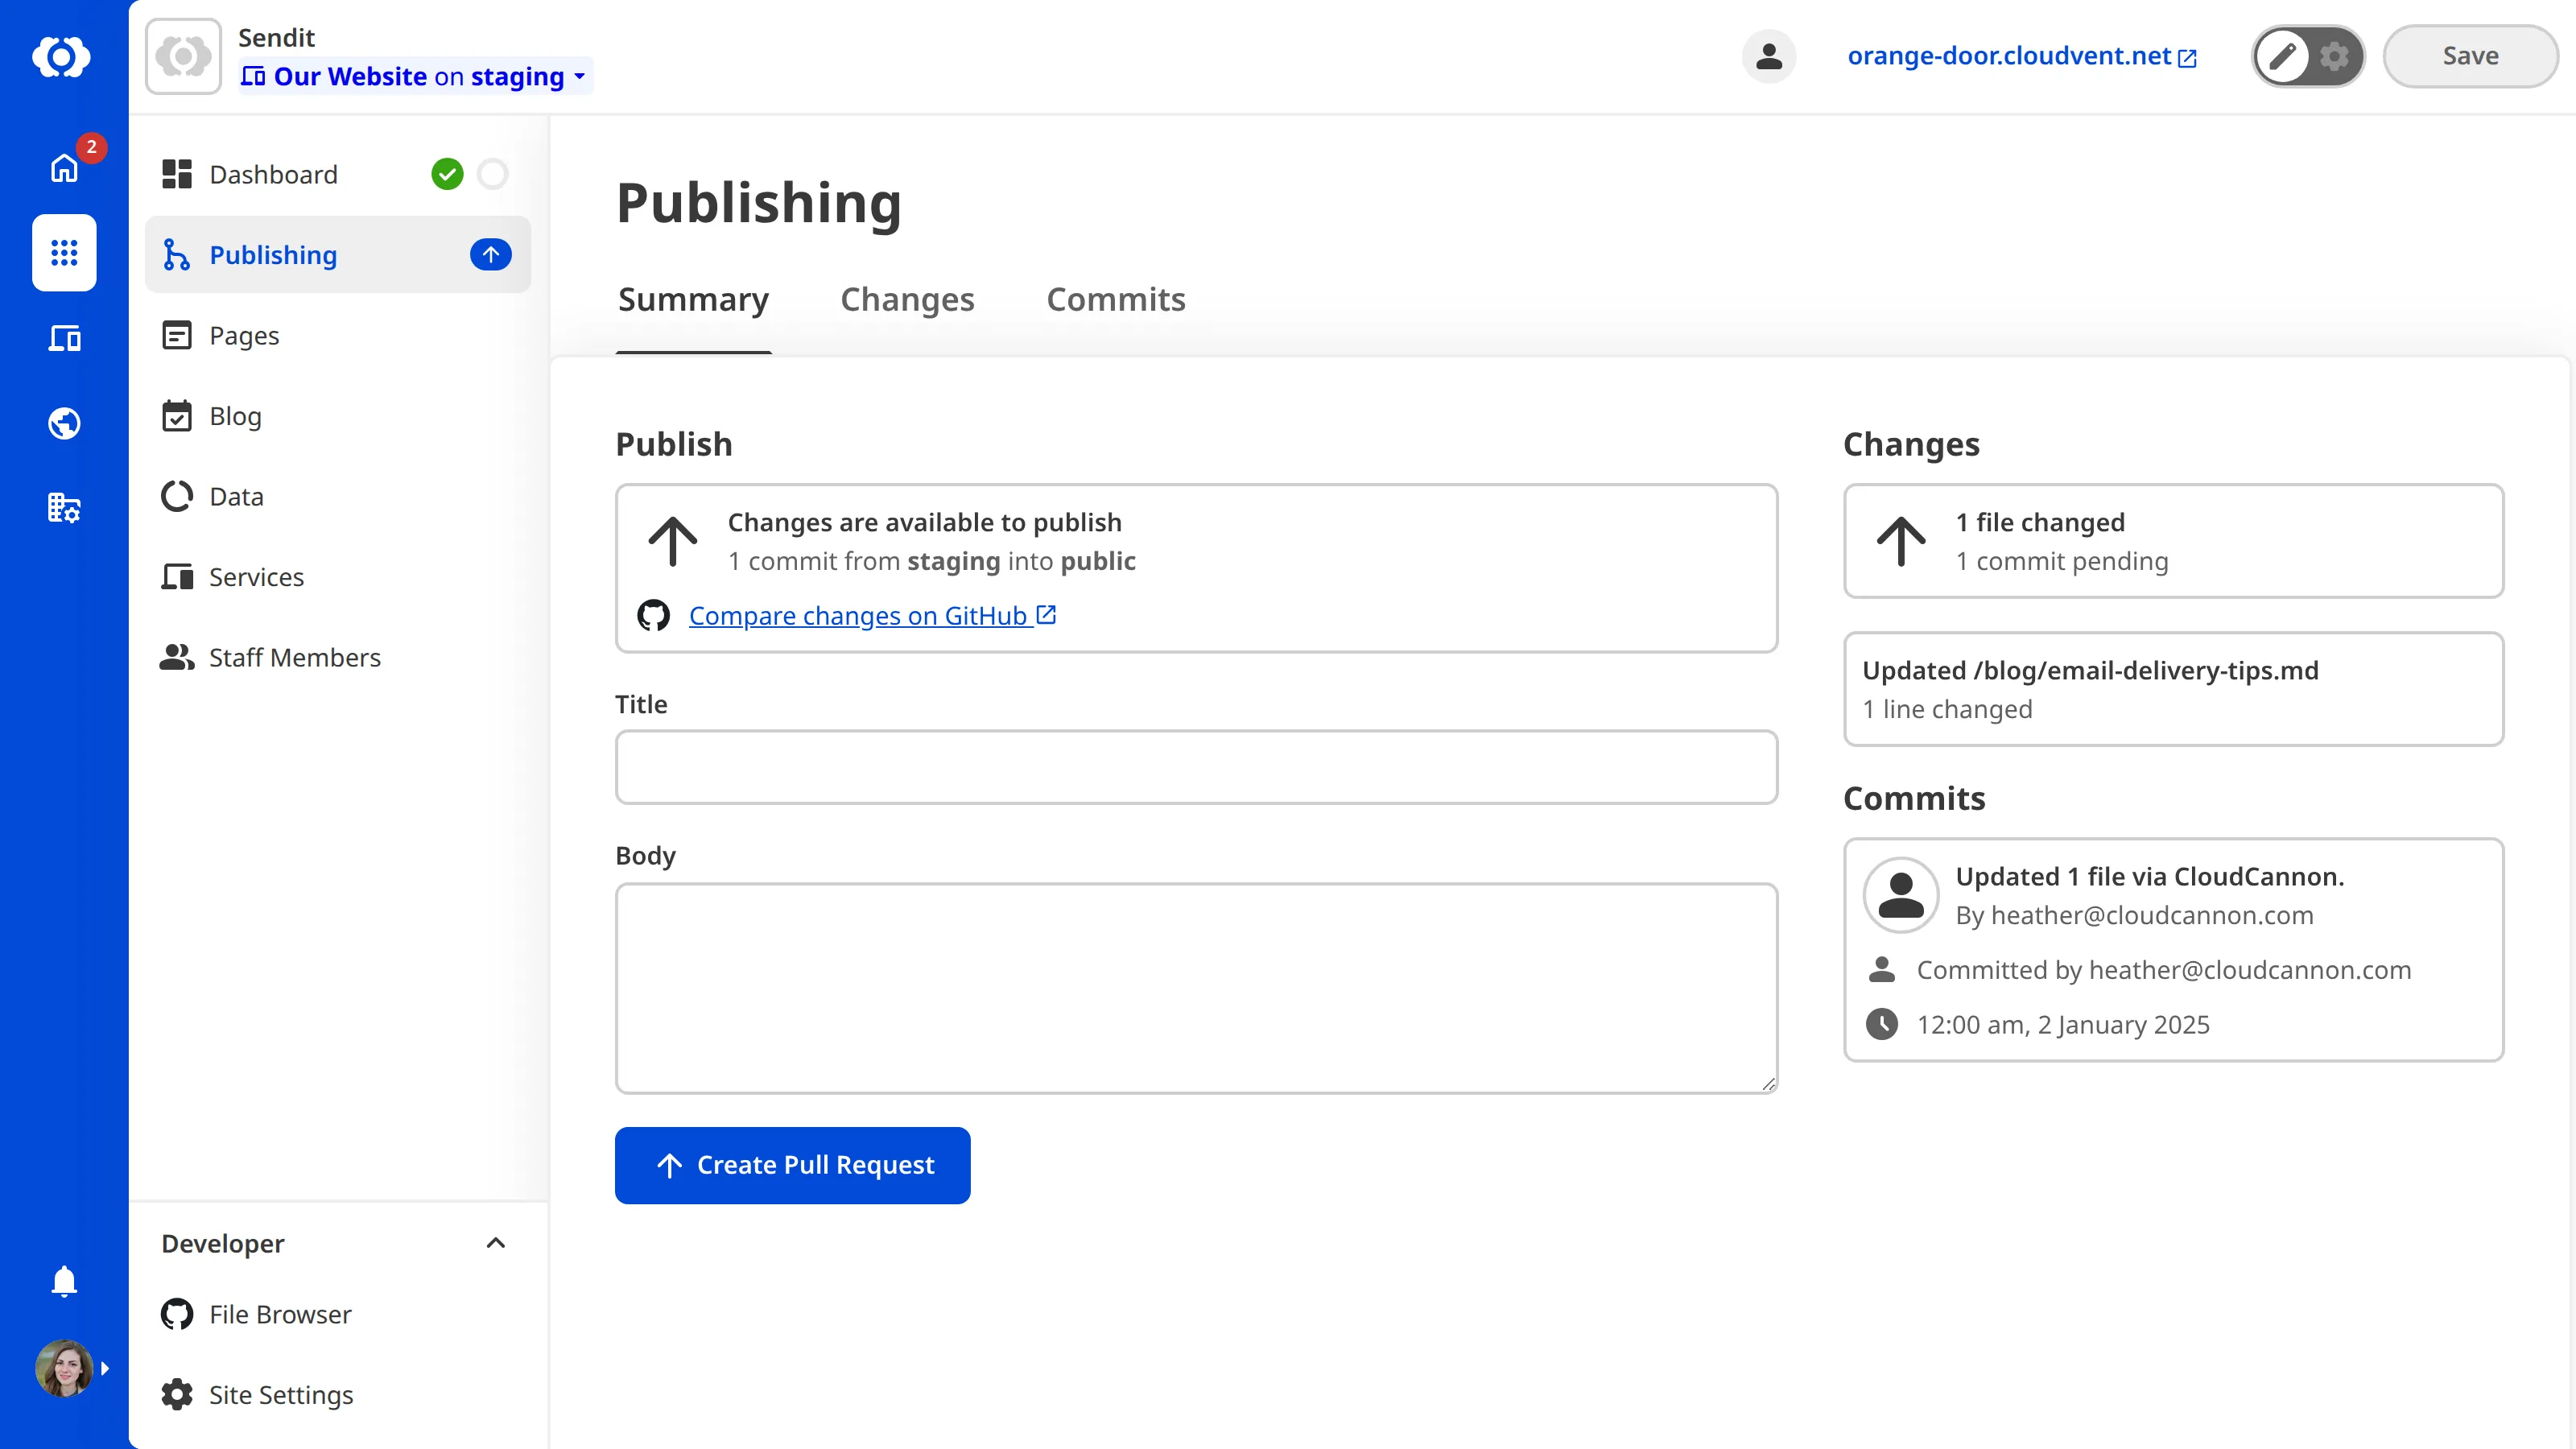The image size is (2576, 1449).
Task: Switch to the Changes tab
Action: [907, 299]
